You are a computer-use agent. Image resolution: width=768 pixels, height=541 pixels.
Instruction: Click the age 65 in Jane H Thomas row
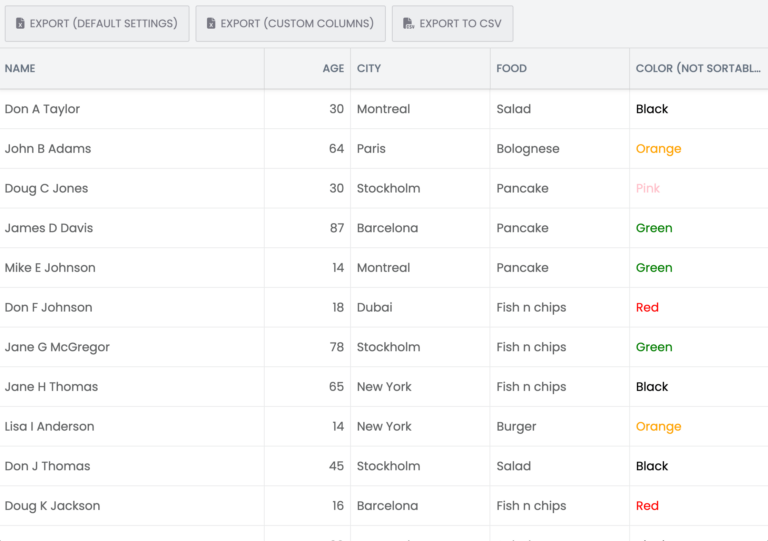click(336, 387)
